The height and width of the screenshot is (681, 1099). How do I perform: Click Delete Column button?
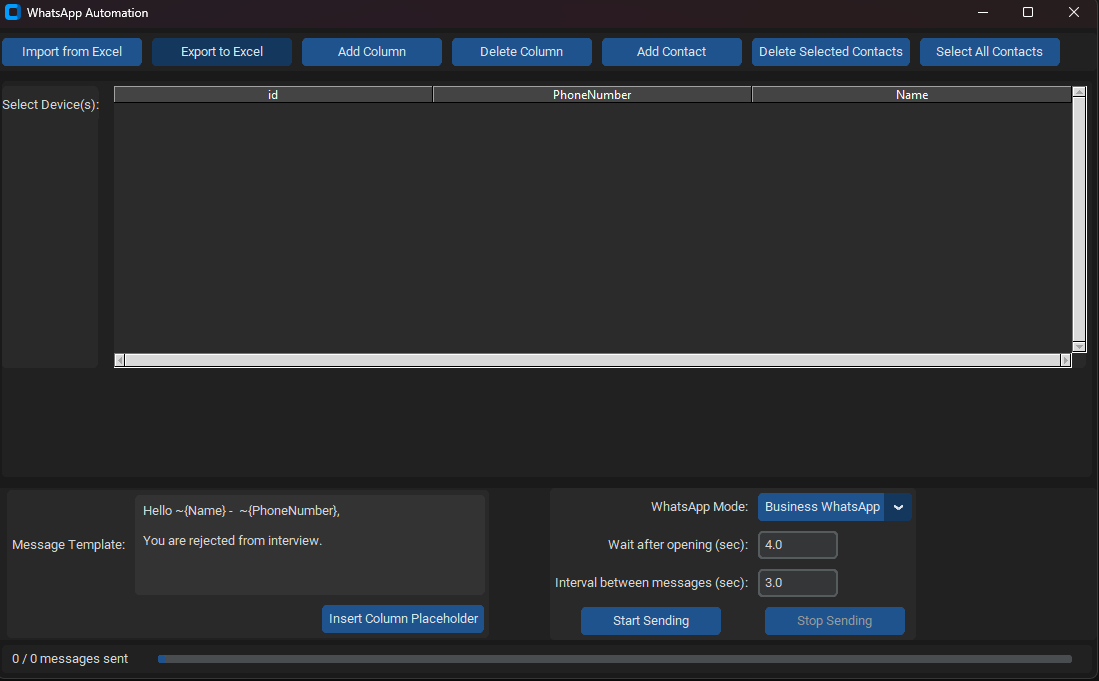point(521,52)
